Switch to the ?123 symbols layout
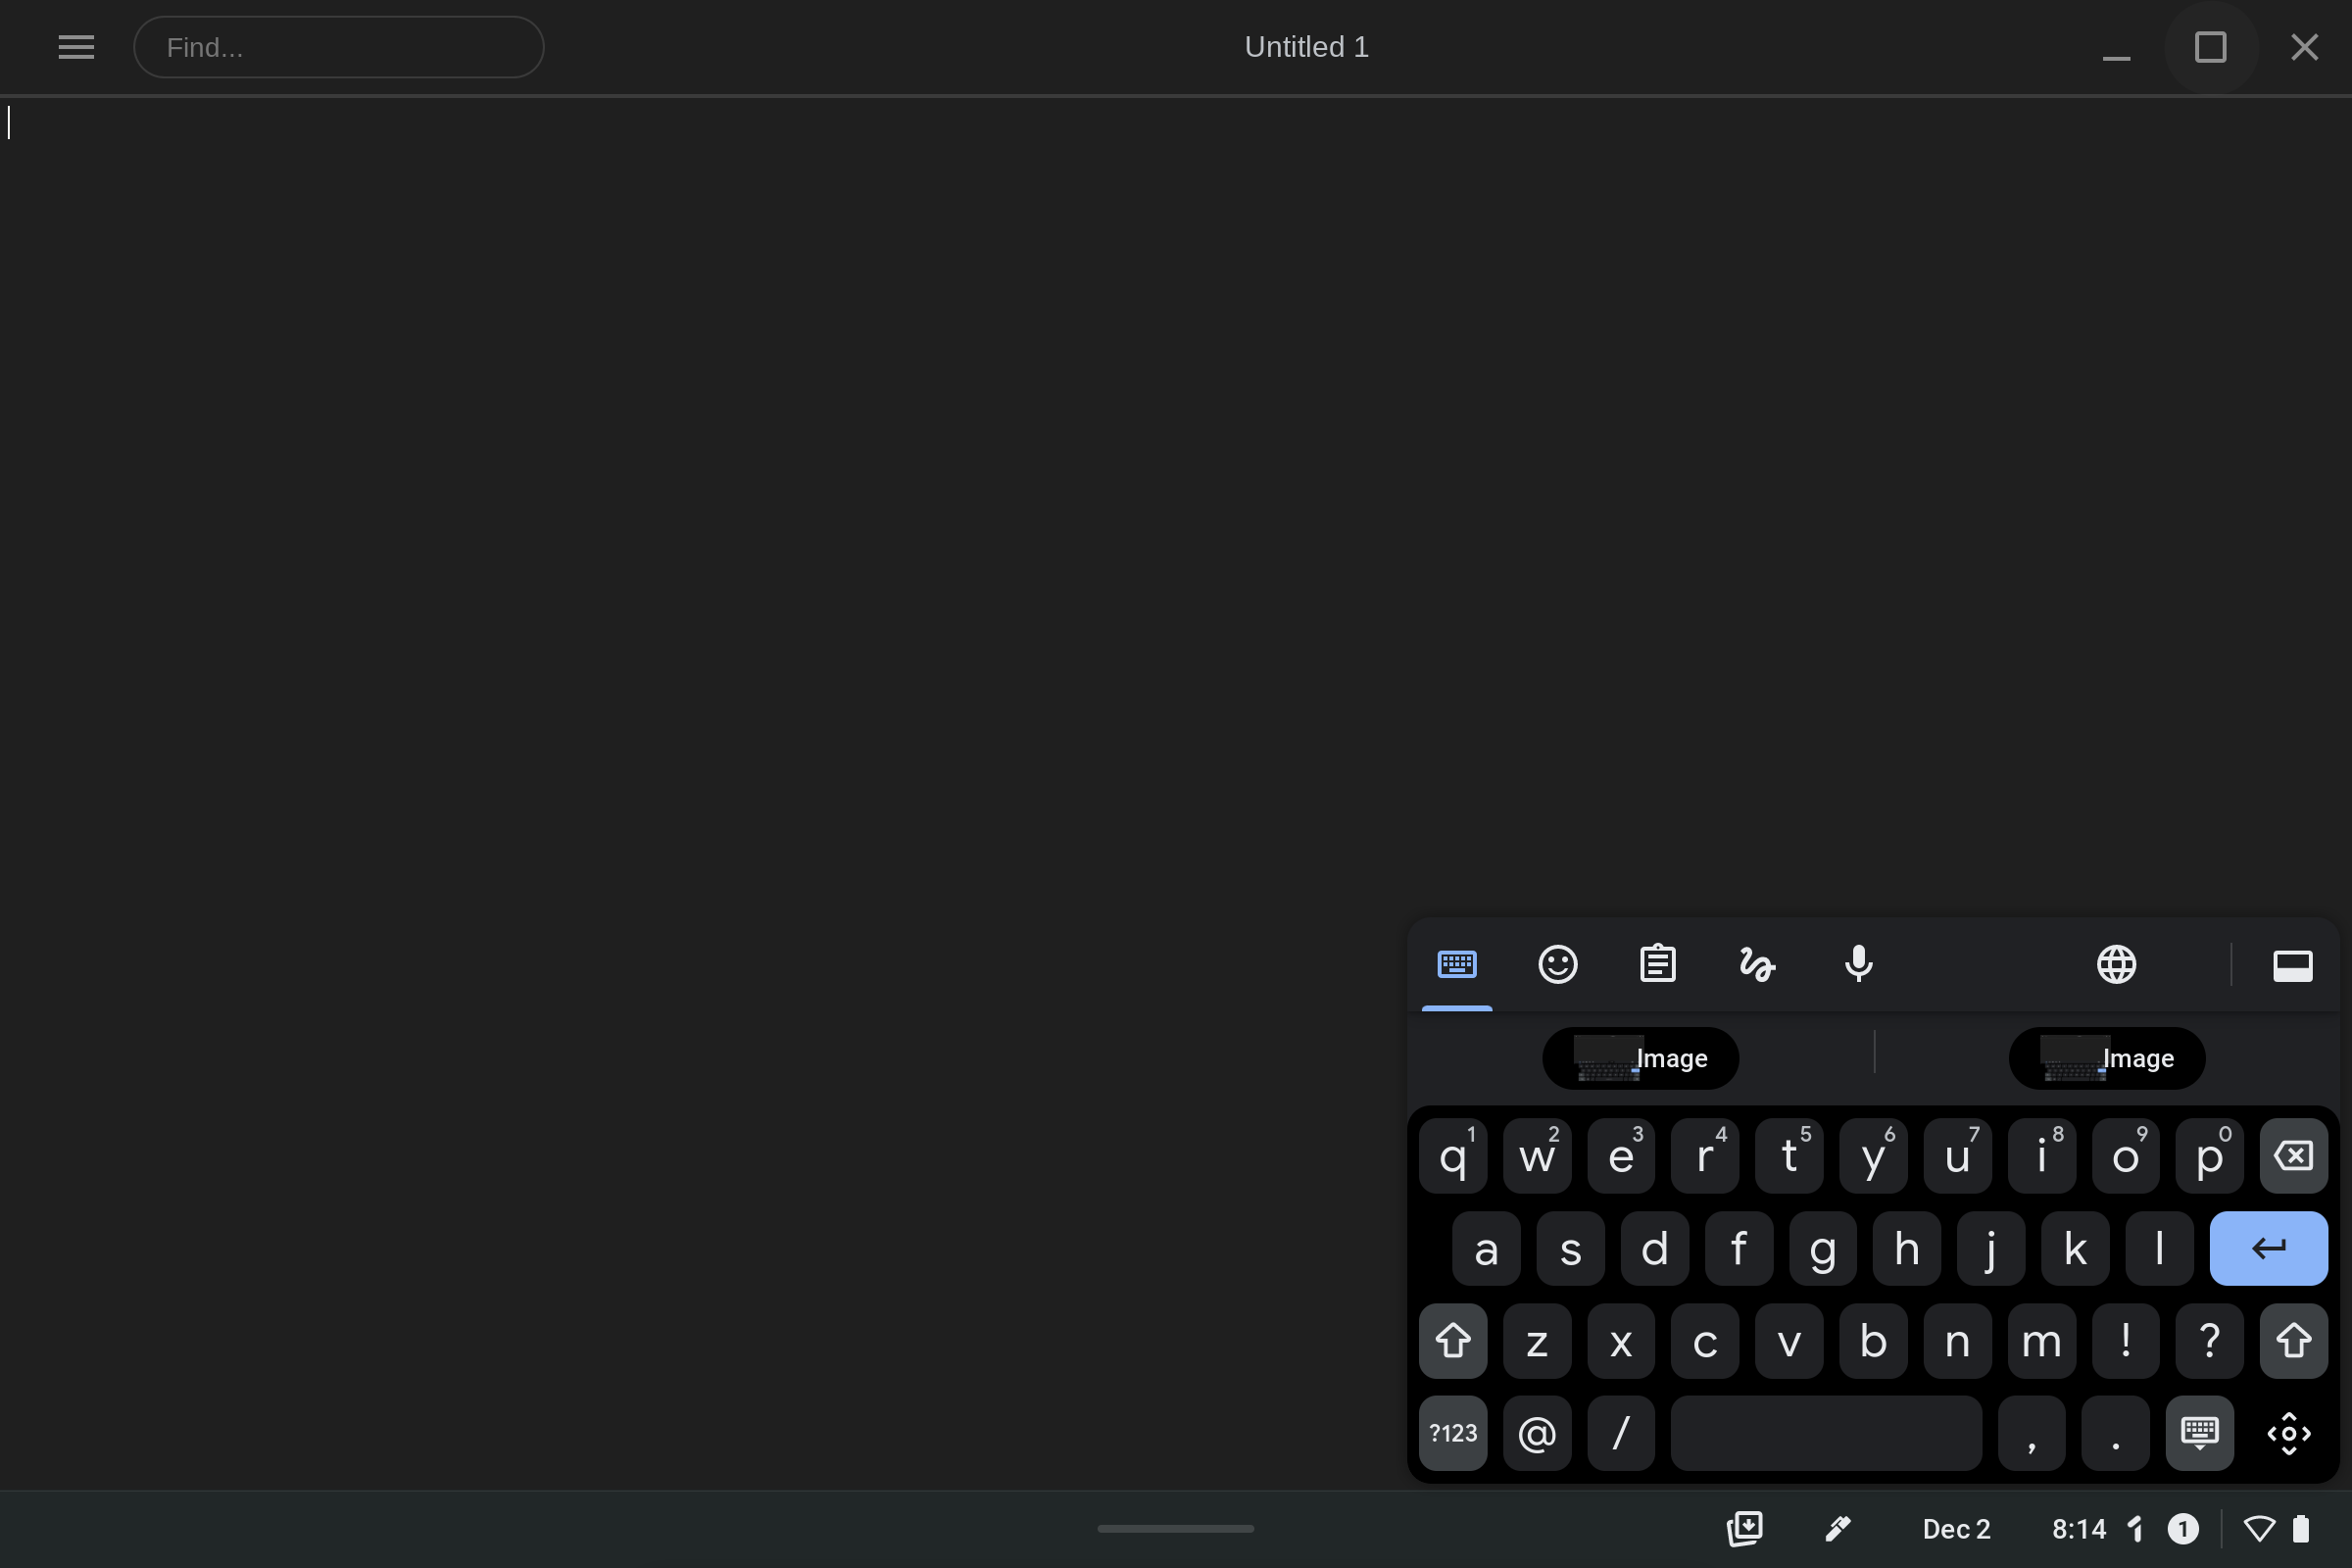This screenshot has width=2352, height=1568. click(1452, 1433)
